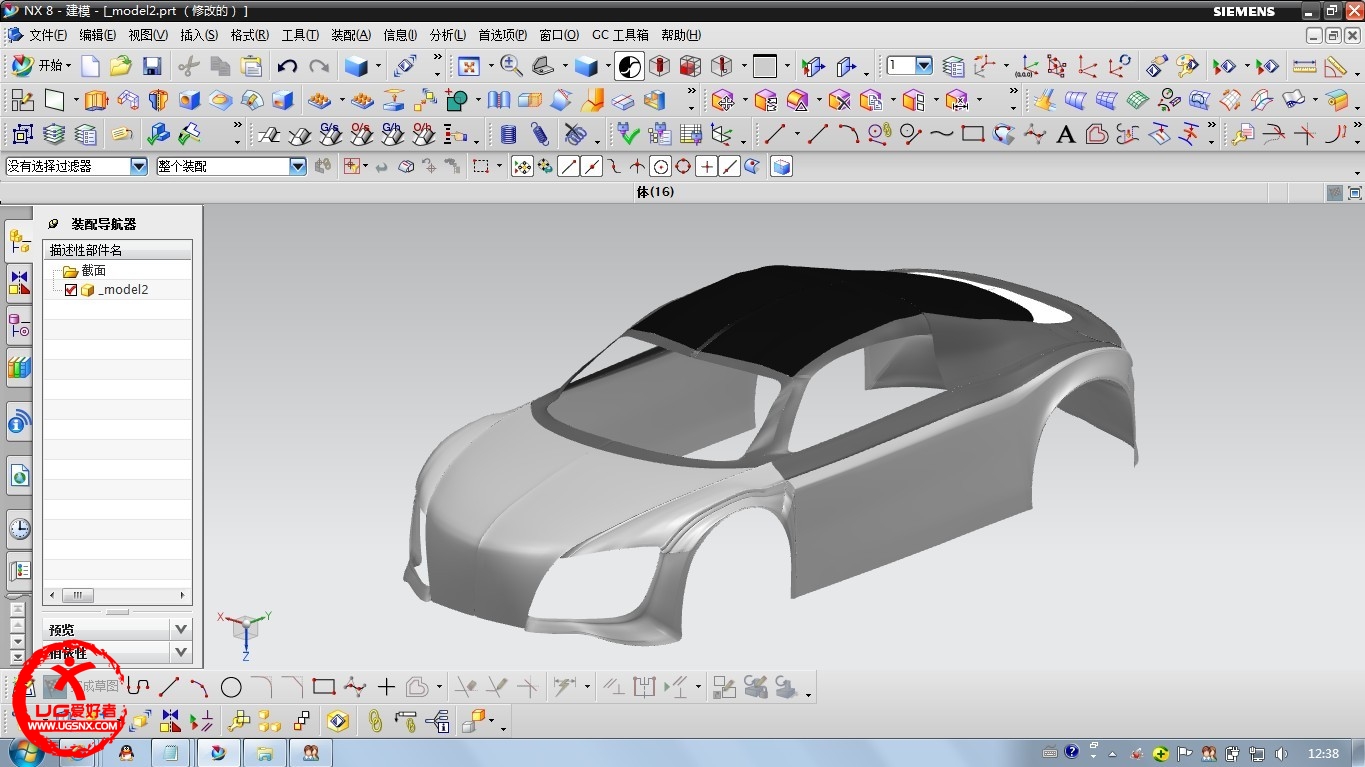Select the Spline wave curve tool
The image size is (1365, 767).
(x=941, y=134)
